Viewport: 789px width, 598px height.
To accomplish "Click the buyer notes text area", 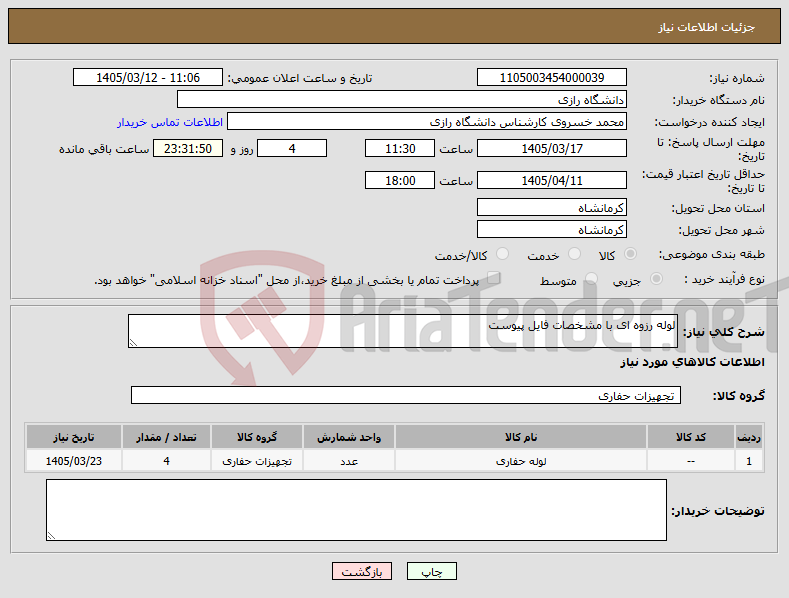I will [356, 510].
